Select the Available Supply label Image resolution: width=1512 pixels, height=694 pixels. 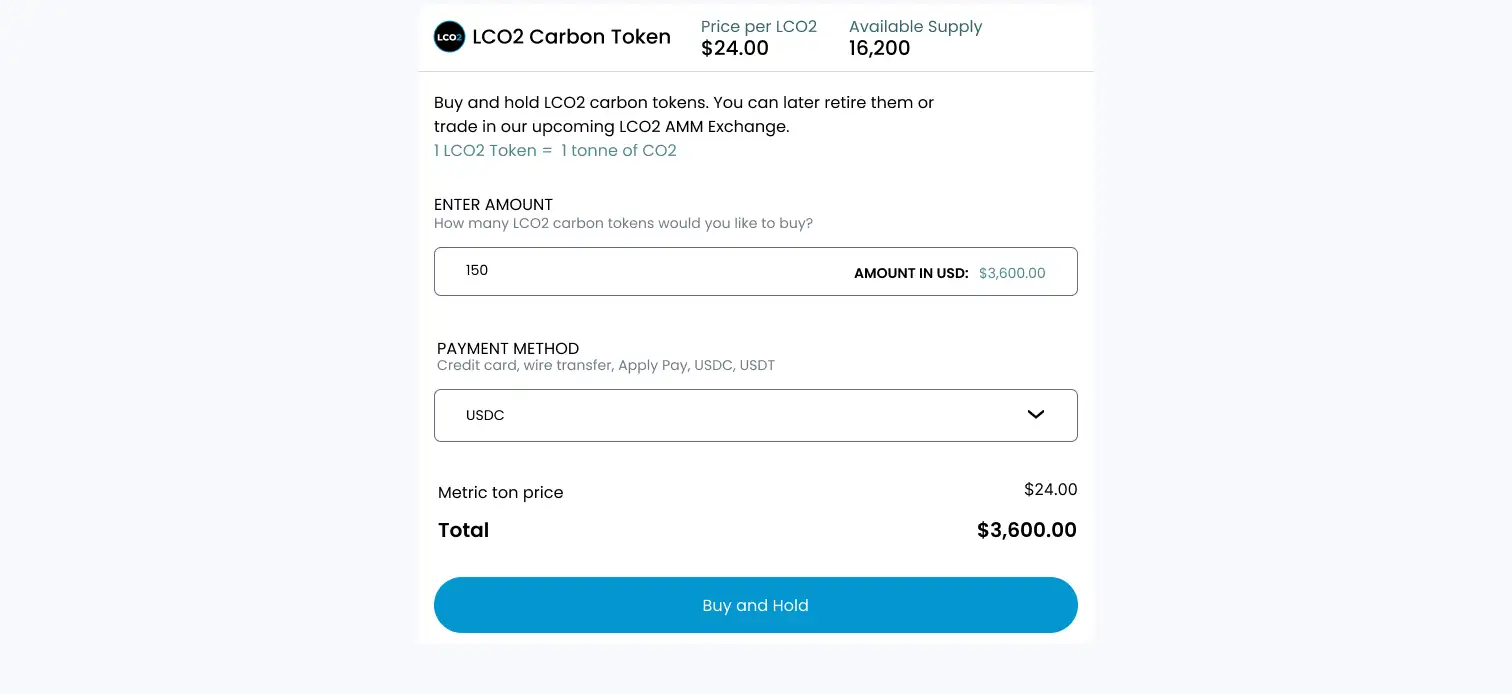coord(915,27)
